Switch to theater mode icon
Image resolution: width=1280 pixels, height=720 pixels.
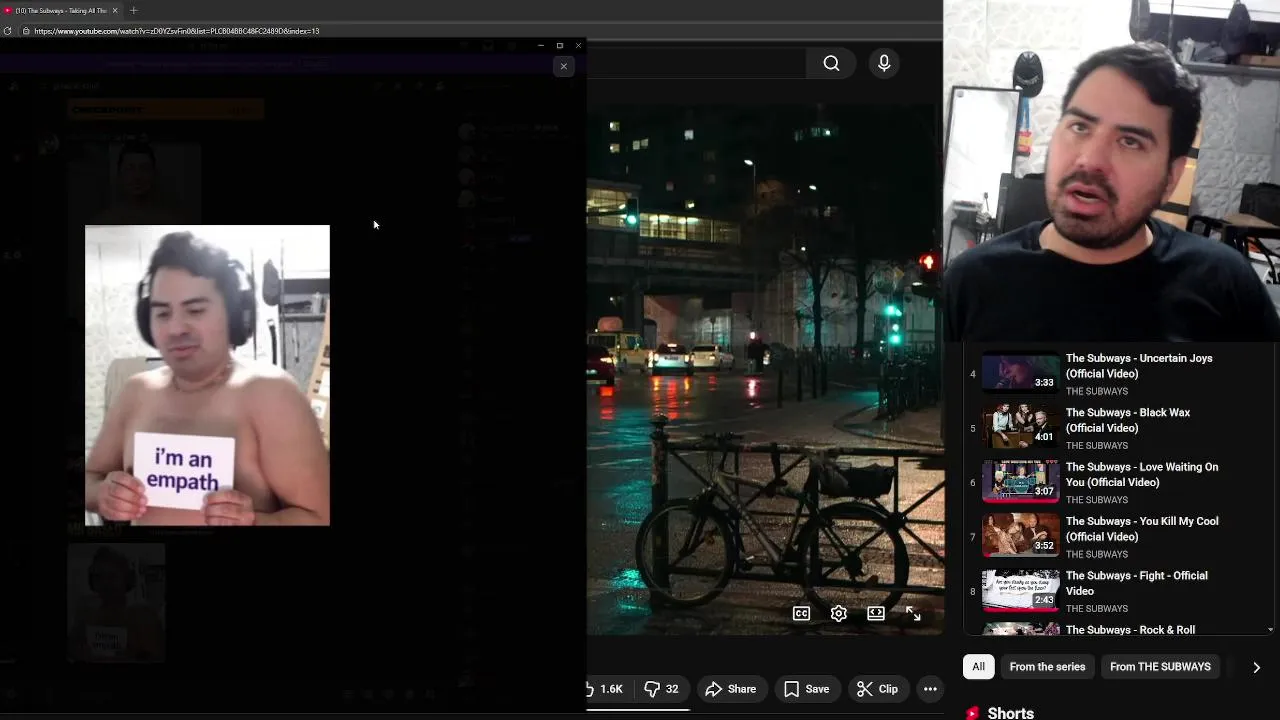pyautogui.click(x=876, y=614)
